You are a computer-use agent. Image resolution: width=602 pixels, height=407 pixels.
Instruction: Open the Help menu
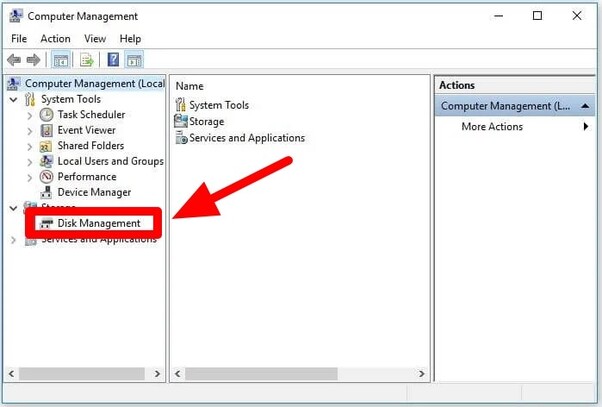tap(130, 39)
